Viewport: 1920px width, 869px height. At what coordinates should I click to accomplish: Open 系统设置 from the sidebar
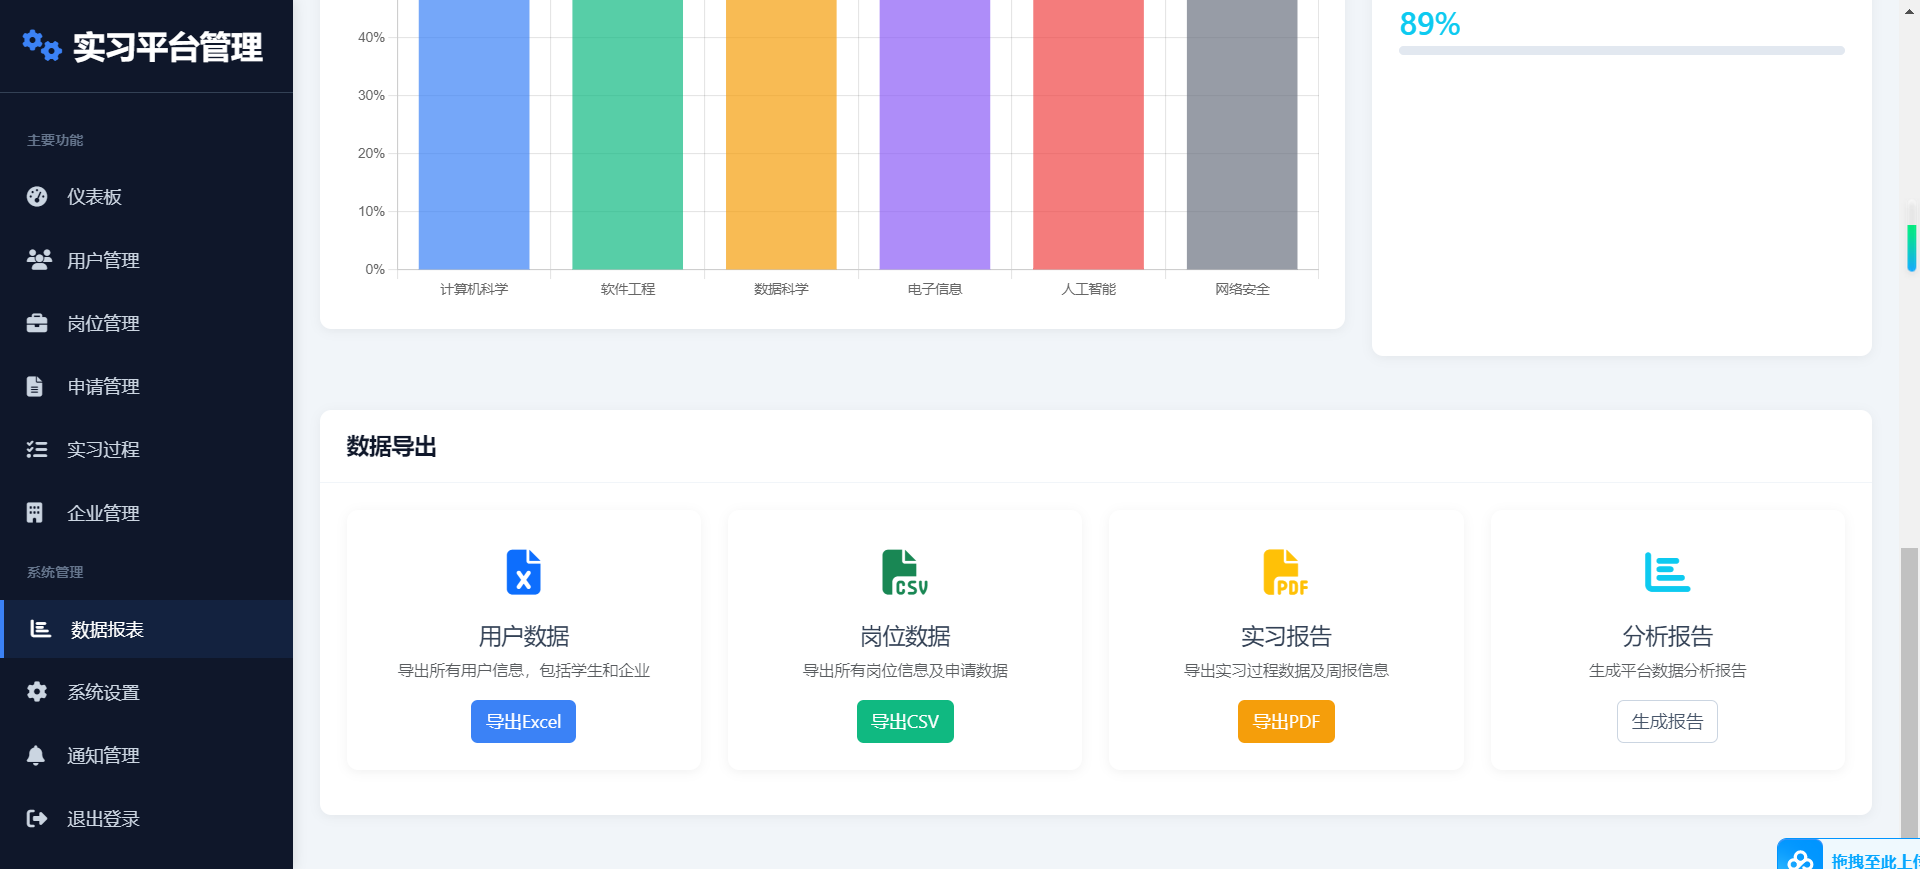pyautogui.click(x=146, y=692)
